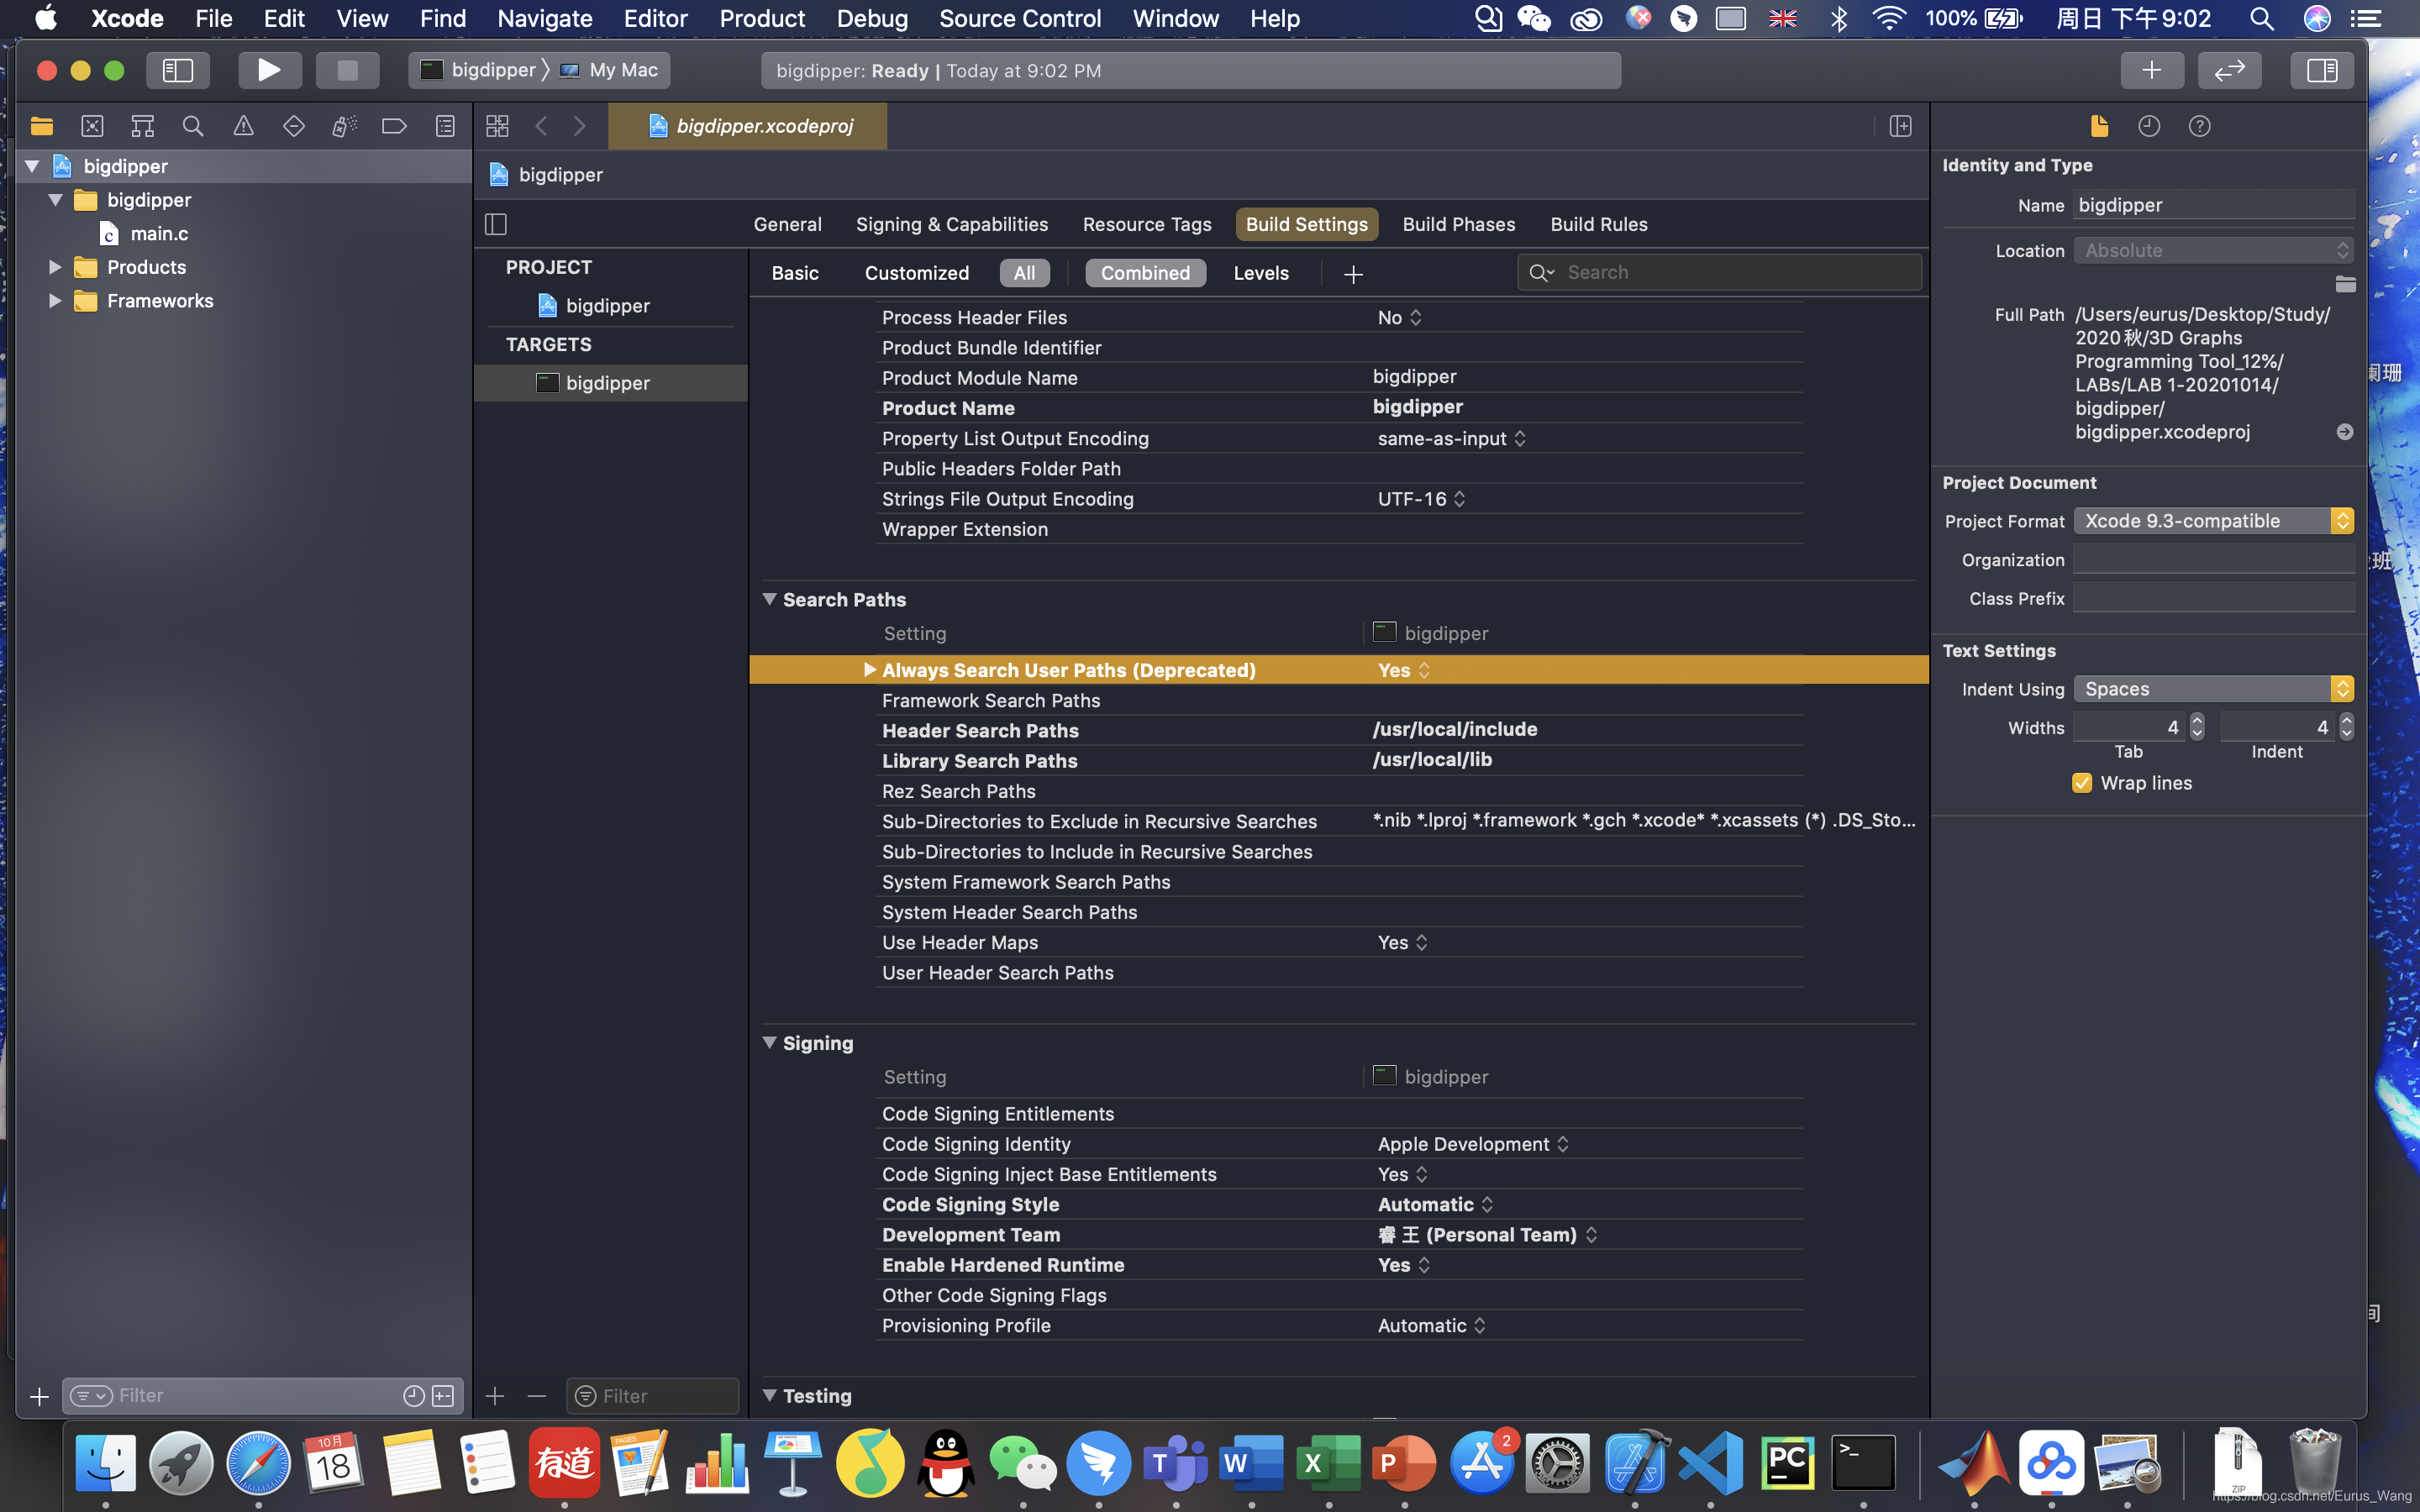The image size is (2420, 1512).
Task: Adjust the Tab width stepper
Action: [2197, 727]
